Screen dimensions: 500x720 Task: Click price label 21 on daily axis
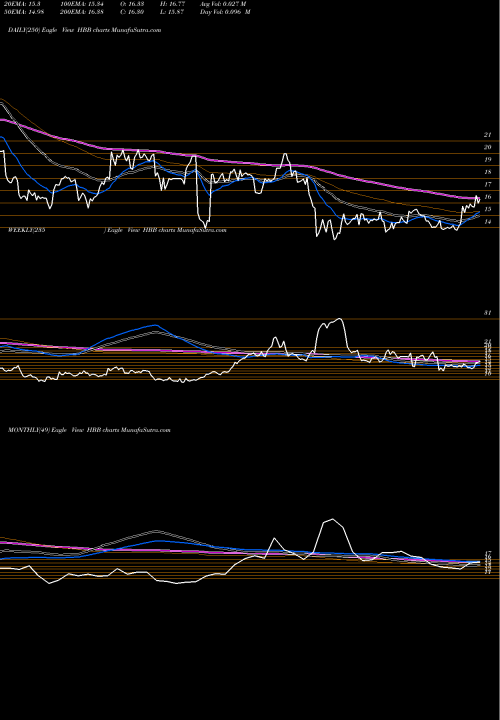[487, 135]
